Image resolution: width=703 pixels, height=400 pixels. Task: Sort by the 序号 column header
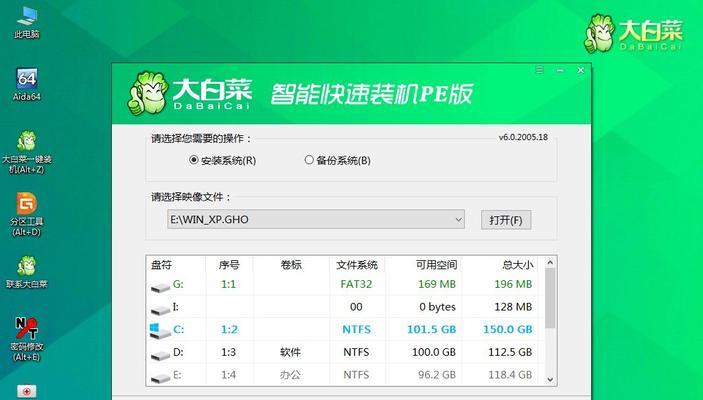229,265
